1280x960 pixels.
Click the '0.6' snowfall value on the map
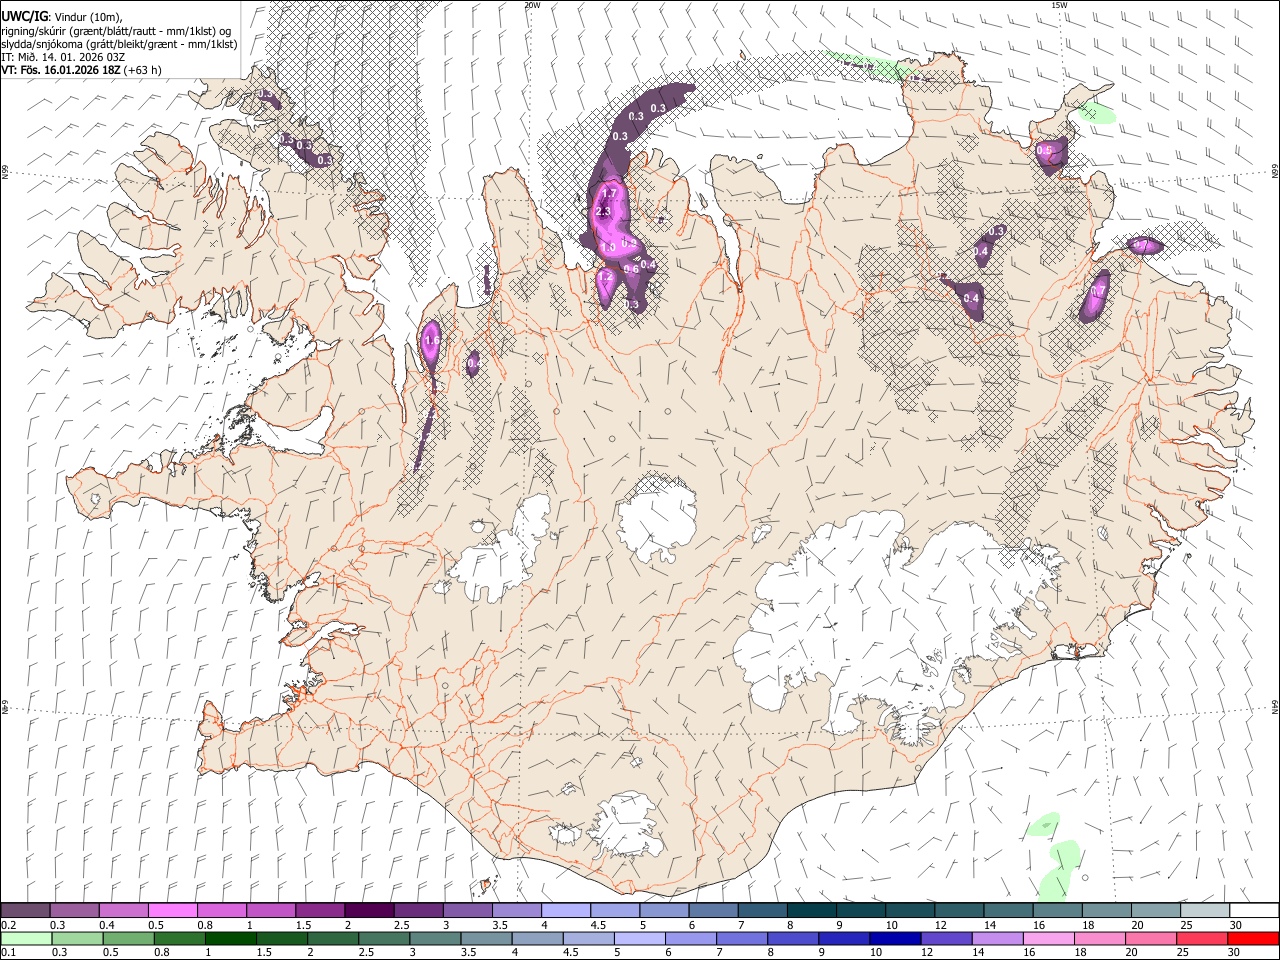[x=631, y=268]
